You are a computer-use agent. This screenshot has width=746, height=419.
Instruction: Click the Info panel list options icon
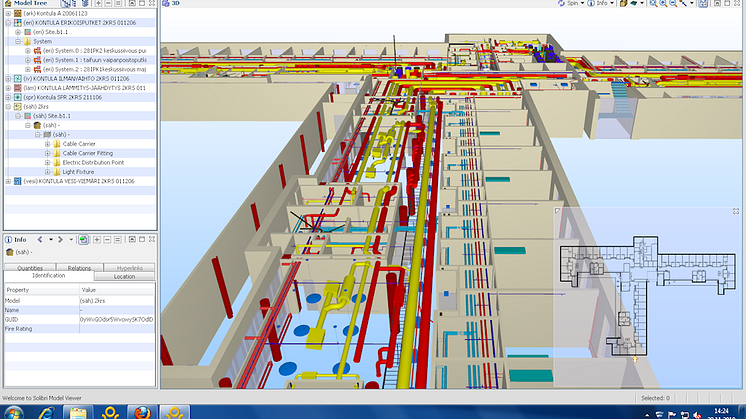(118, 239)
